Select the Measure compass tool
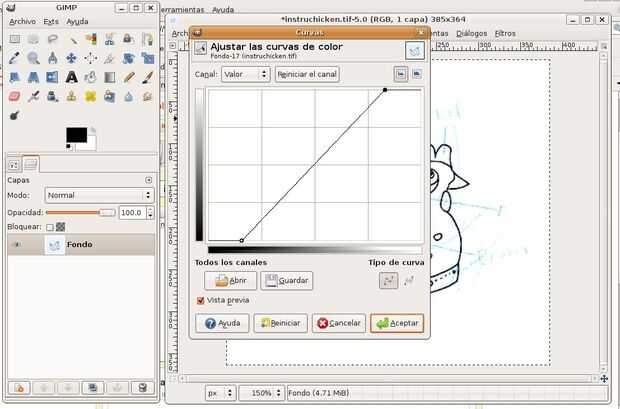The width and height of the screenshot is (620, 409). point(52,58)
